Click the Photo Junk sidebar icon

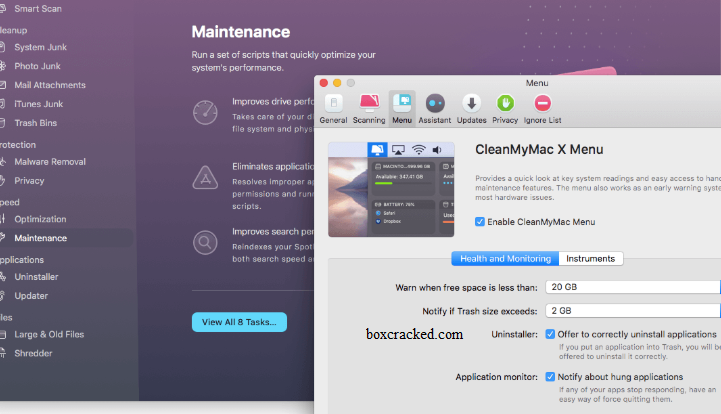2,66
